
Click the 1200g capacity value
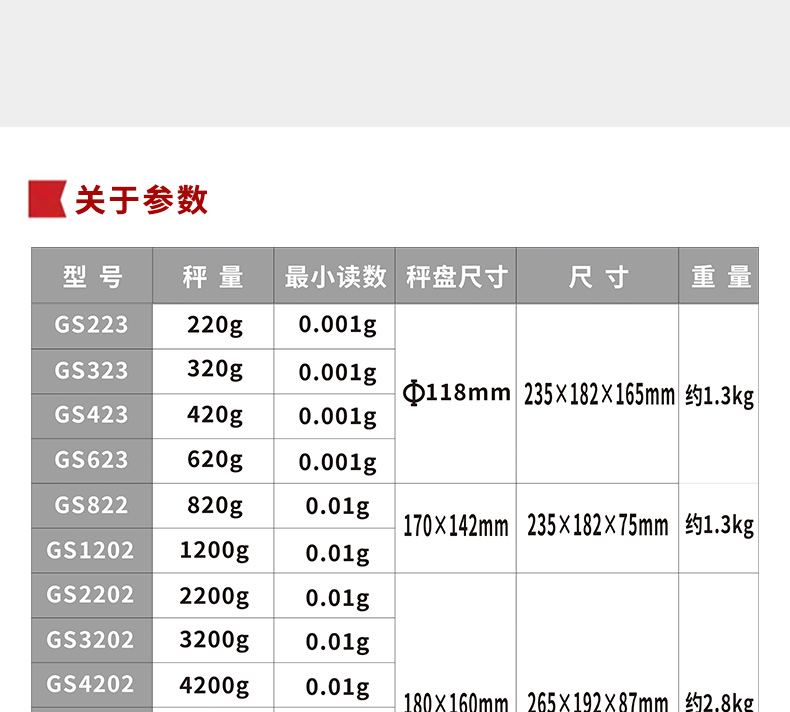[x=214, y=551]
